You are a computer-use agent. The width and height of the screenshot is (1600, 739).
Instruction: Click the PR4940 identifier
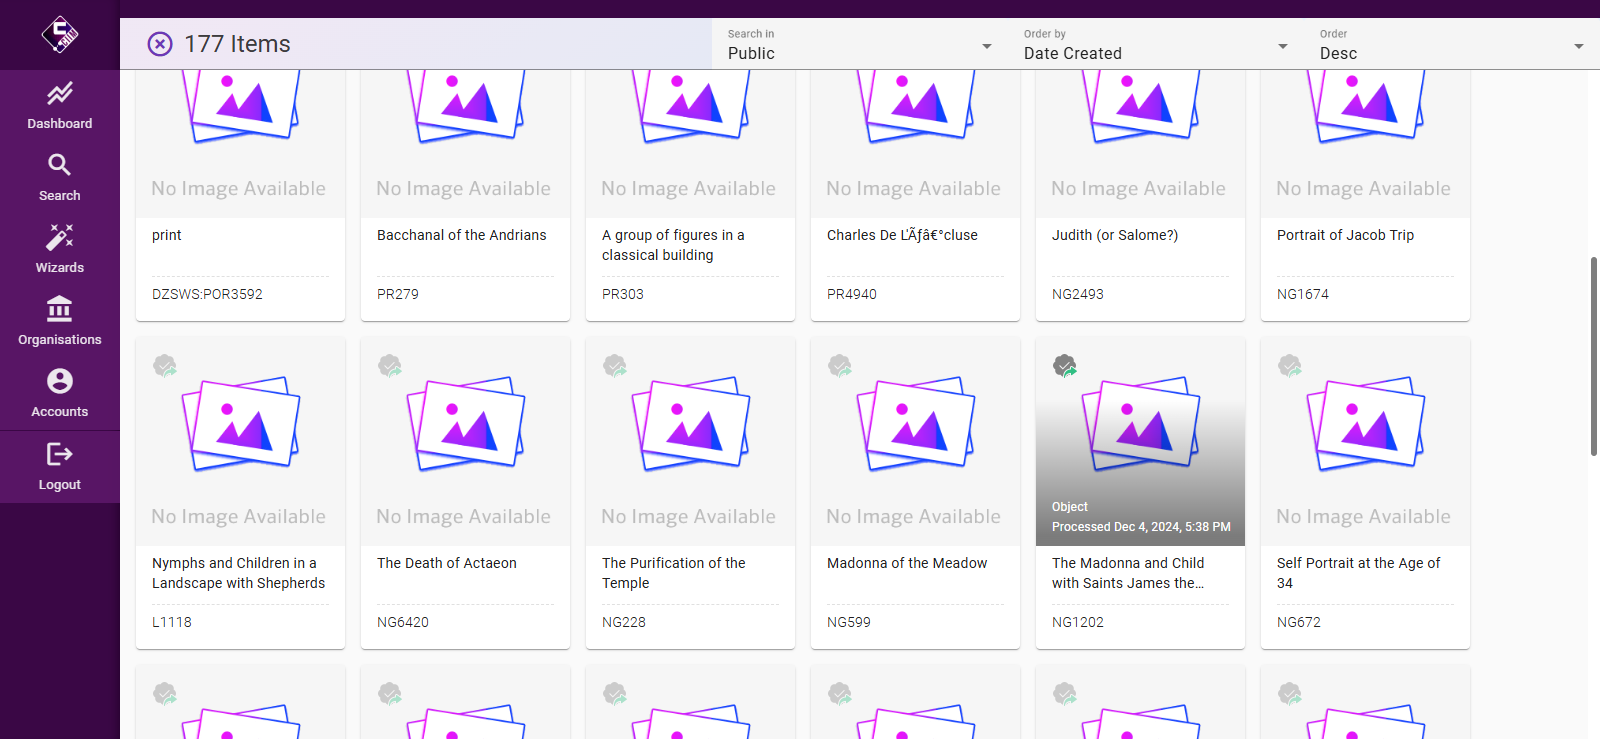852,294
